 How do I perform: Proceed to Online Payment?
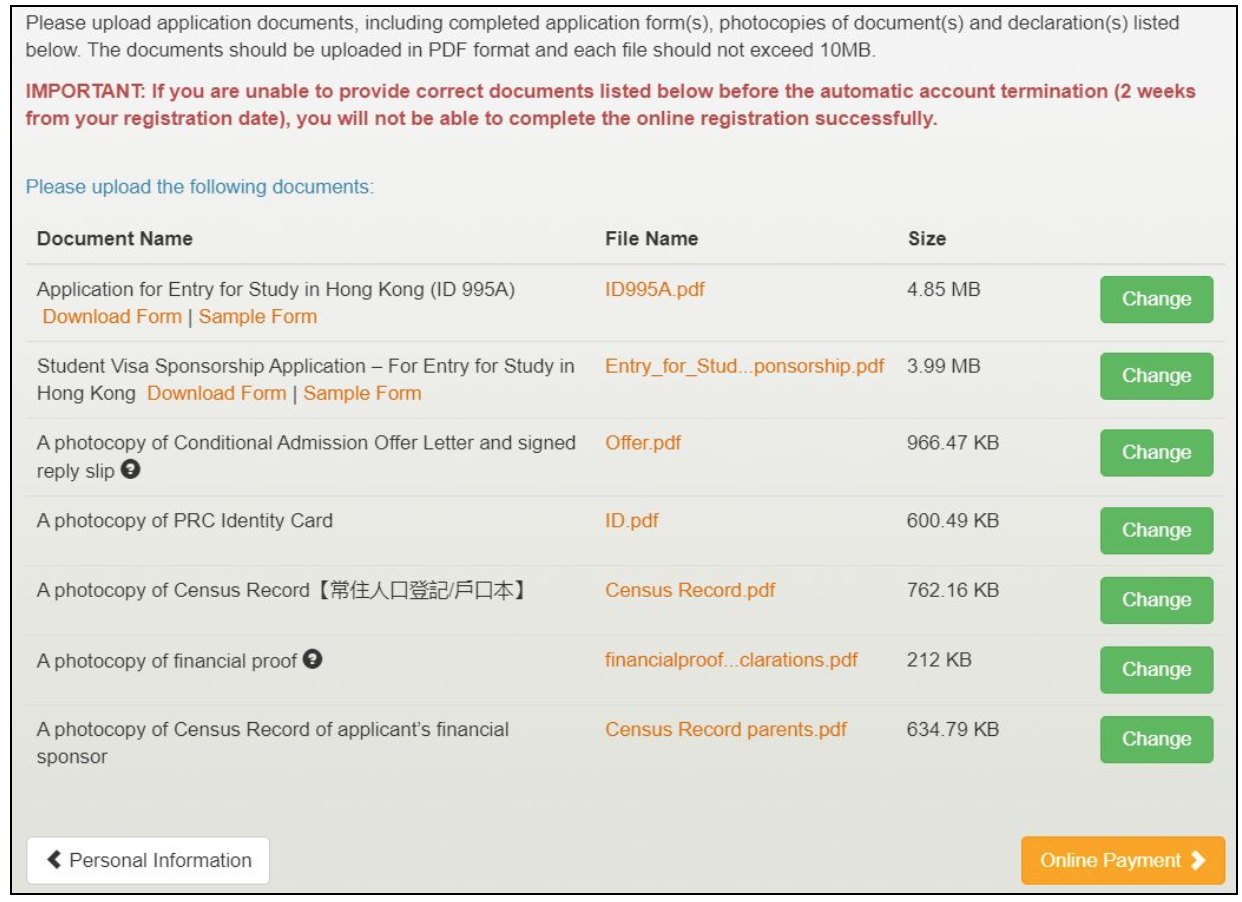point(1122,860)
